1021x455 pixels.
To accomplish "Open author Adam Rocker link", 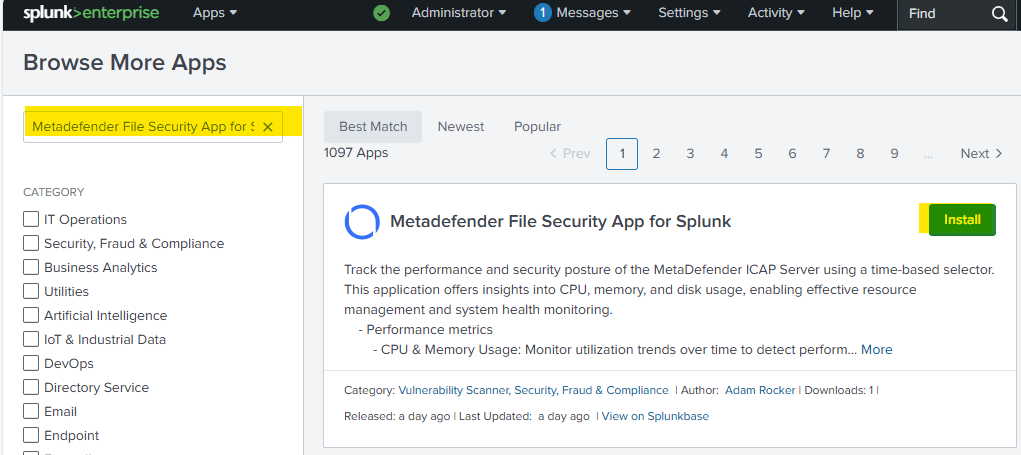I will 760,391.
